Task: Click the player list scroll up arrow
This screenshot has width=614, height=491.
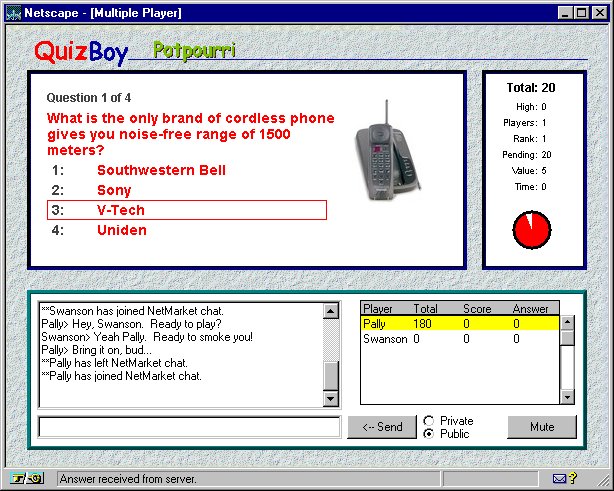Action: 567,323
